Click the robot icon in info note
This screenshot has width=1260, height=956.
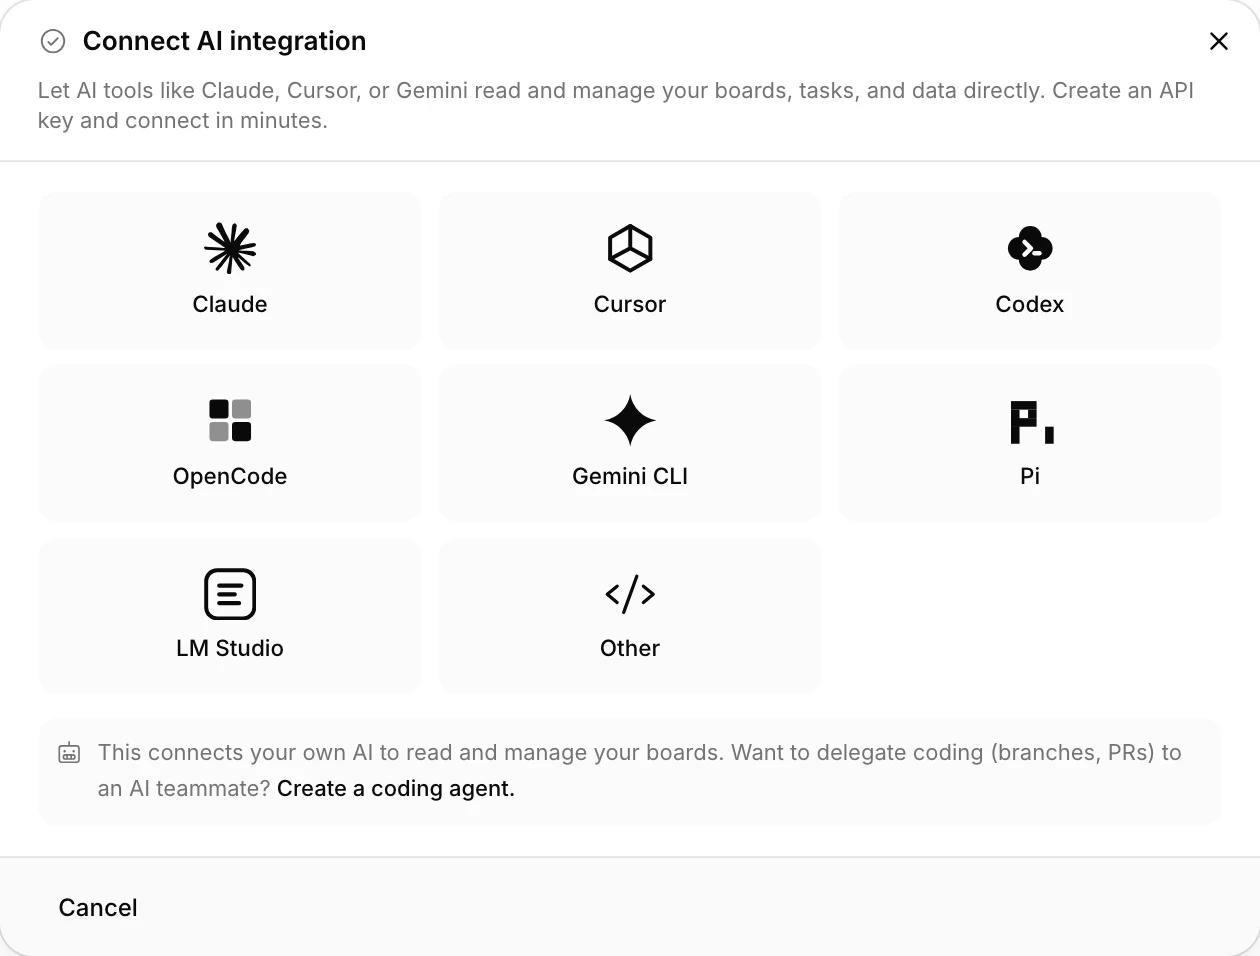coord(69,753)
